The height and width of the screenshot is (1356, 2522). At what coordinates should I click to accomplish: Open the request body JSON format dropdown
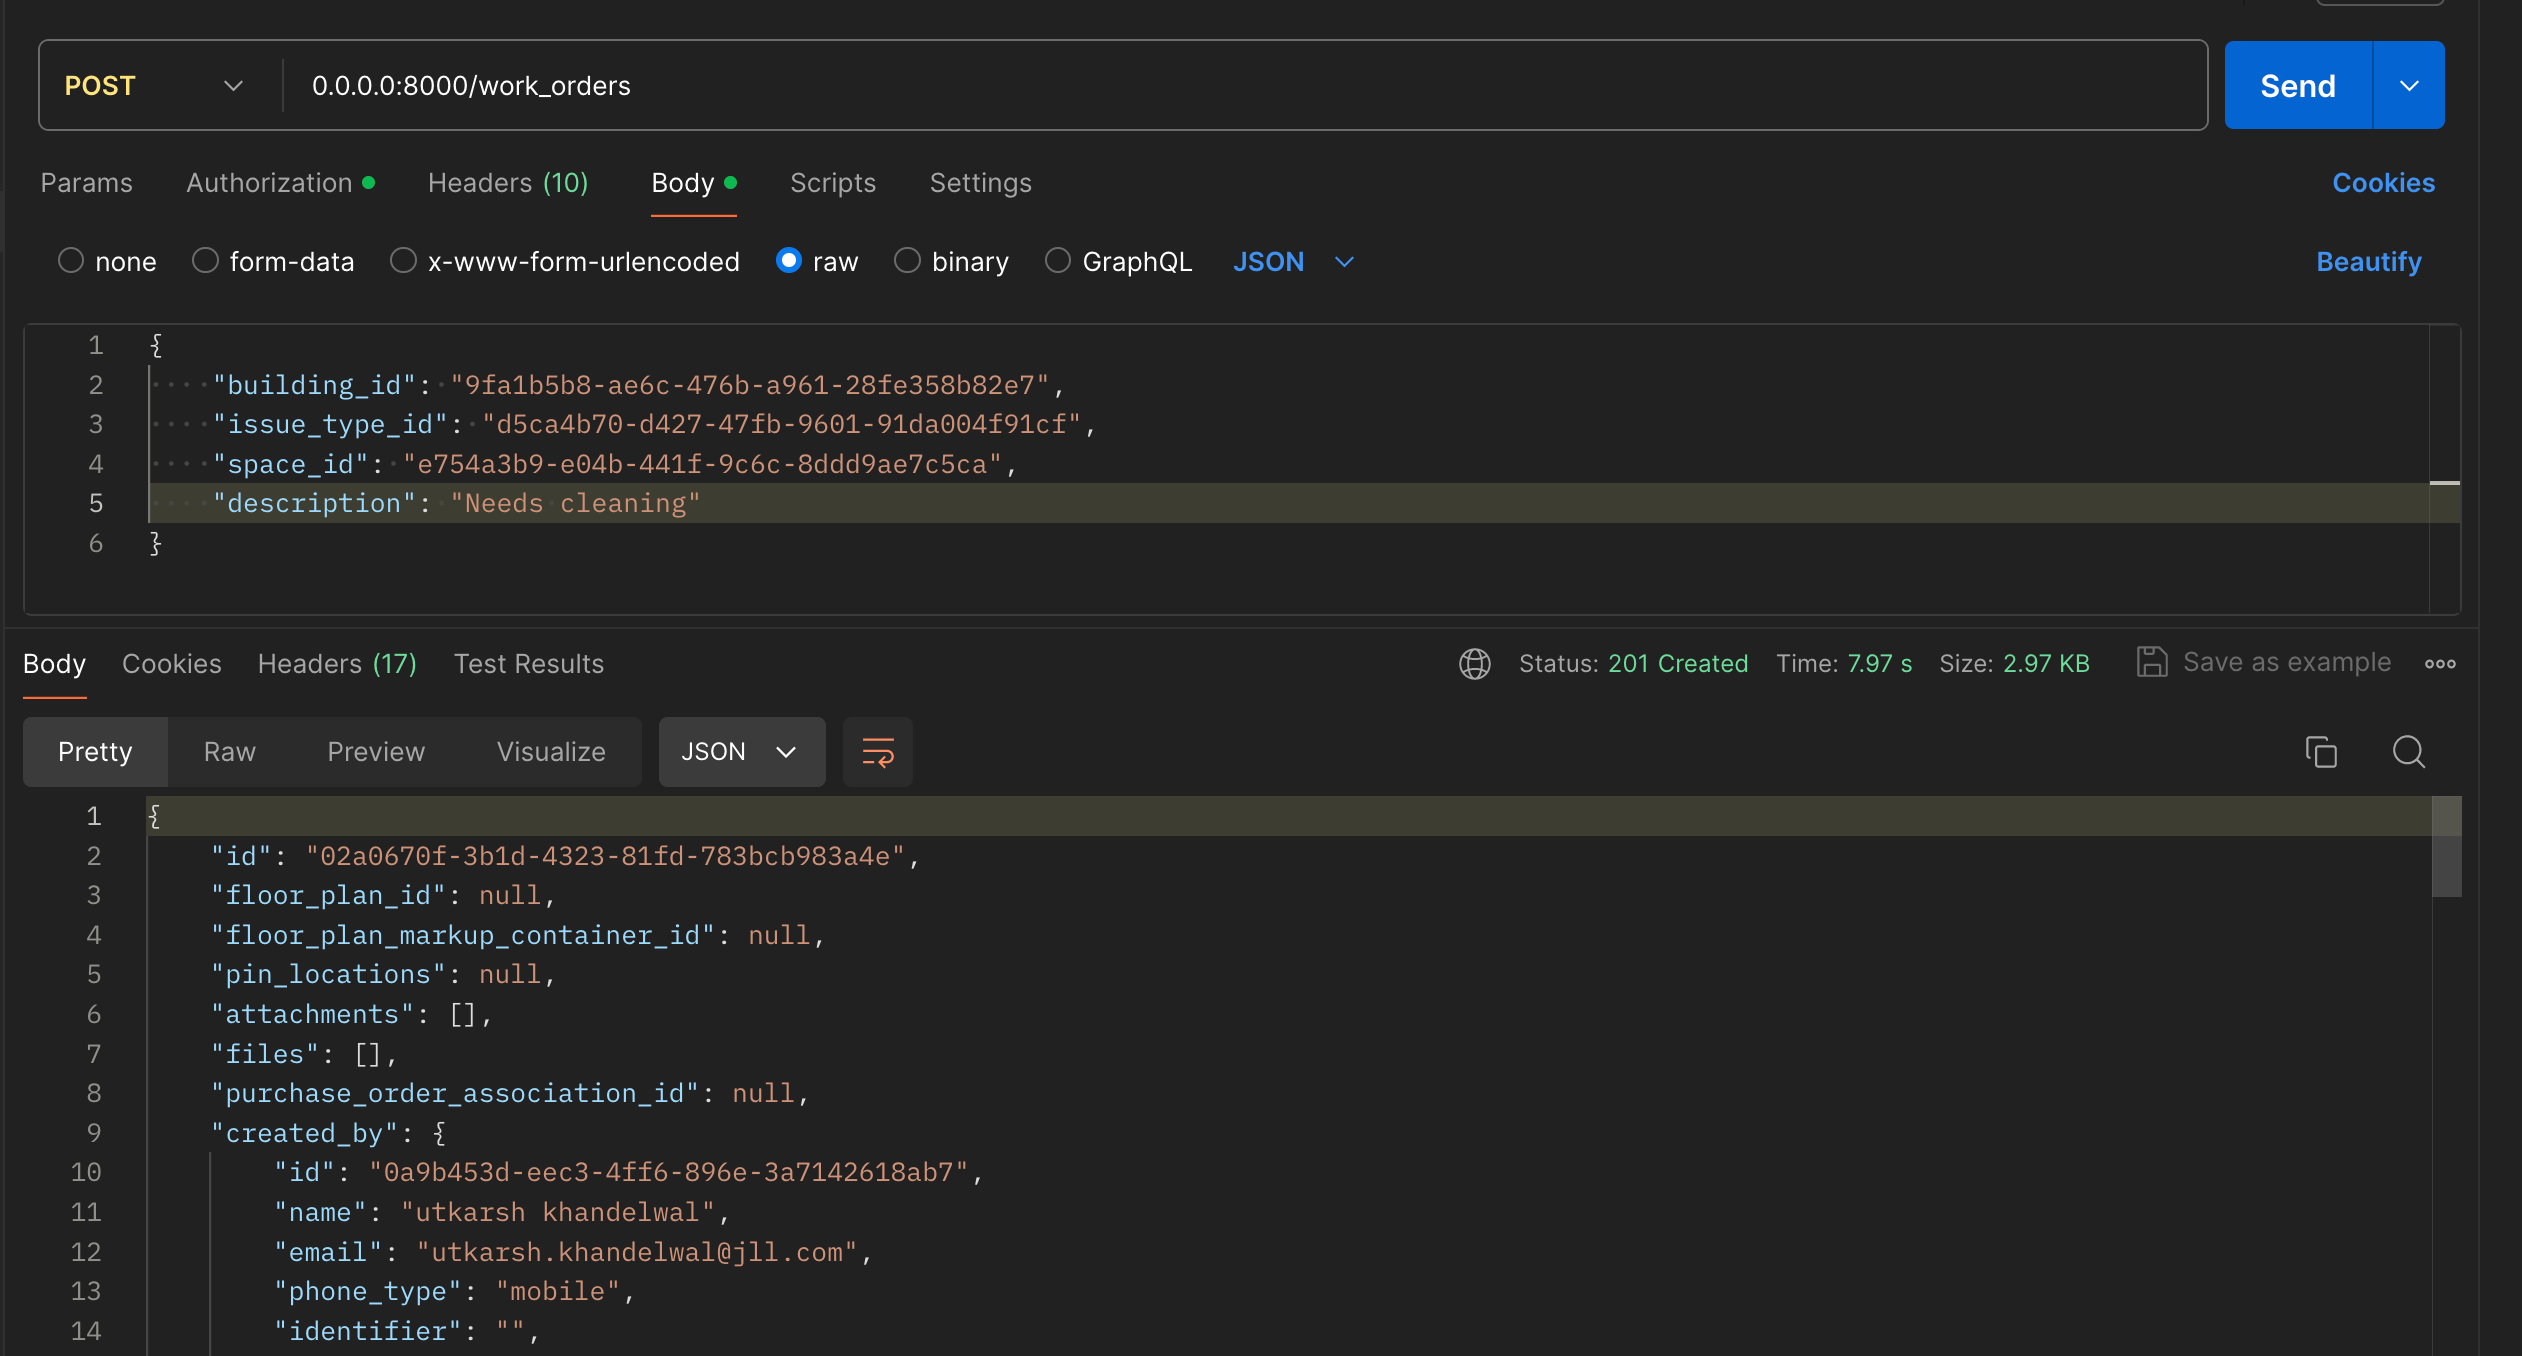click(1293, 262)
